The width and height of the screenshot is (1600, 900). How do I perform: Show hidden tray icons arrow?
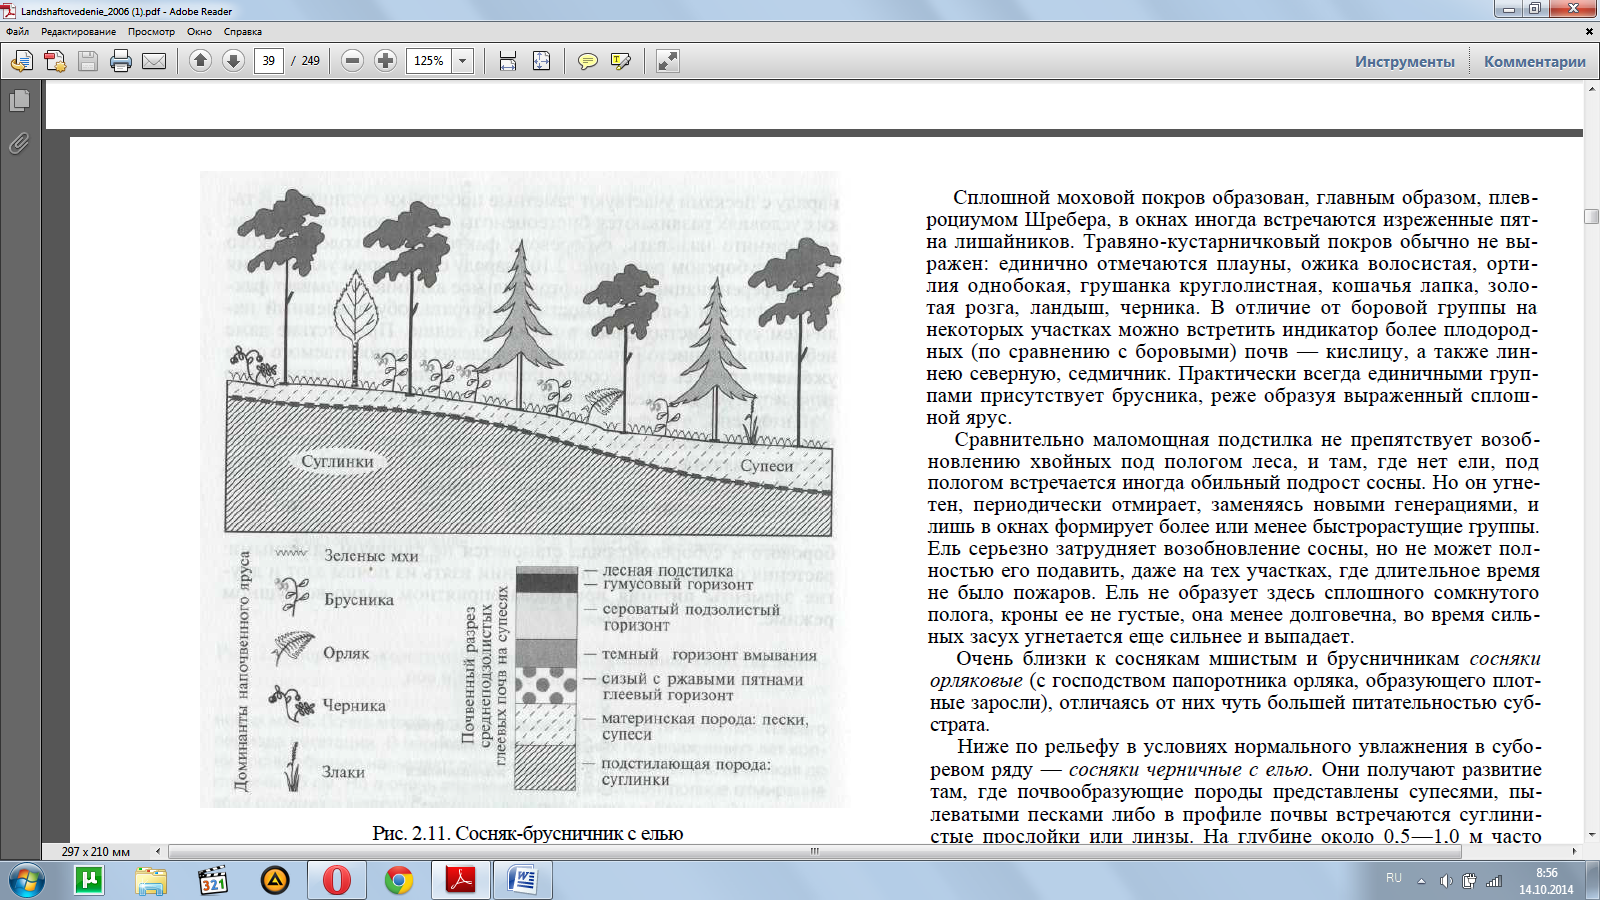pos(1421,881)
